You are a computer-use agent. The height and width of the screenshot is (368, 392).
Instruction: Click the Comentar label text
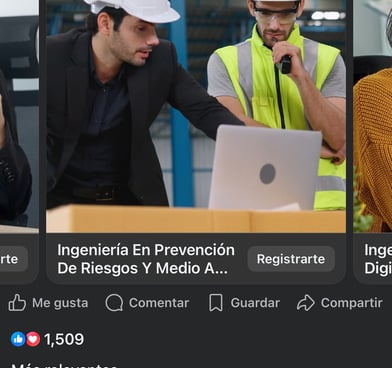[x=159, y=303]
